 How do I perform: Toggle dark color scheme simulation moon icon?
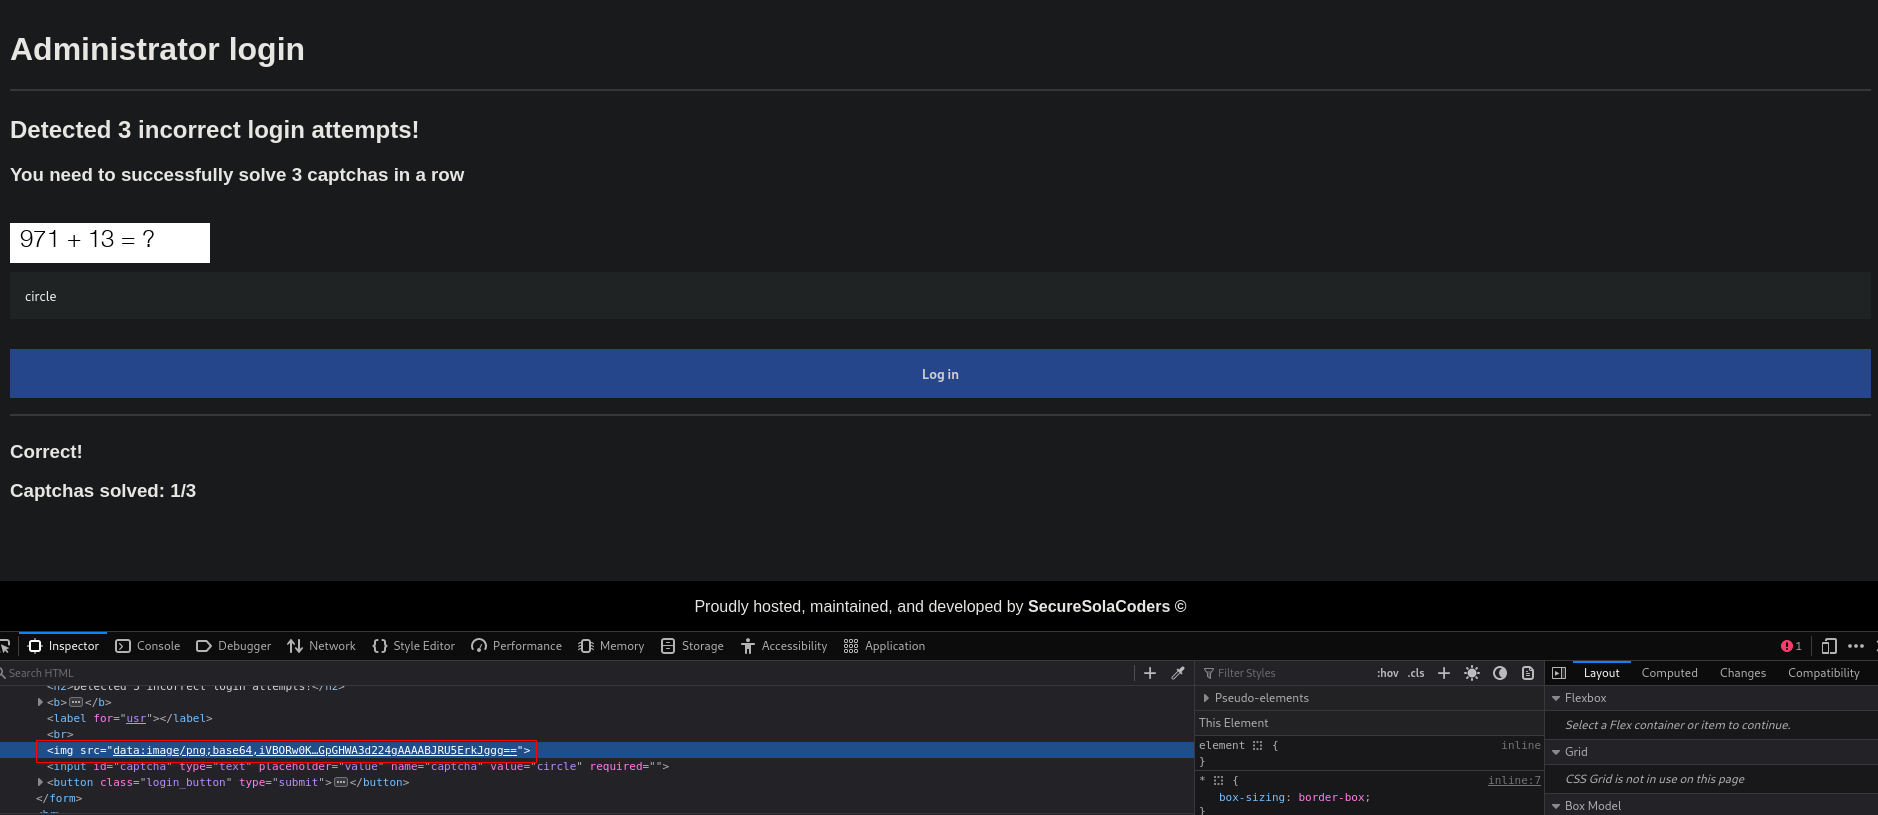(1500, 673)
